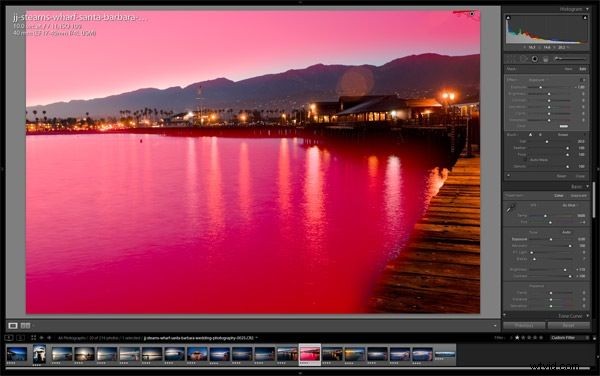
Task: Adjust the Recovery slider handle
Action: [570, 246]
